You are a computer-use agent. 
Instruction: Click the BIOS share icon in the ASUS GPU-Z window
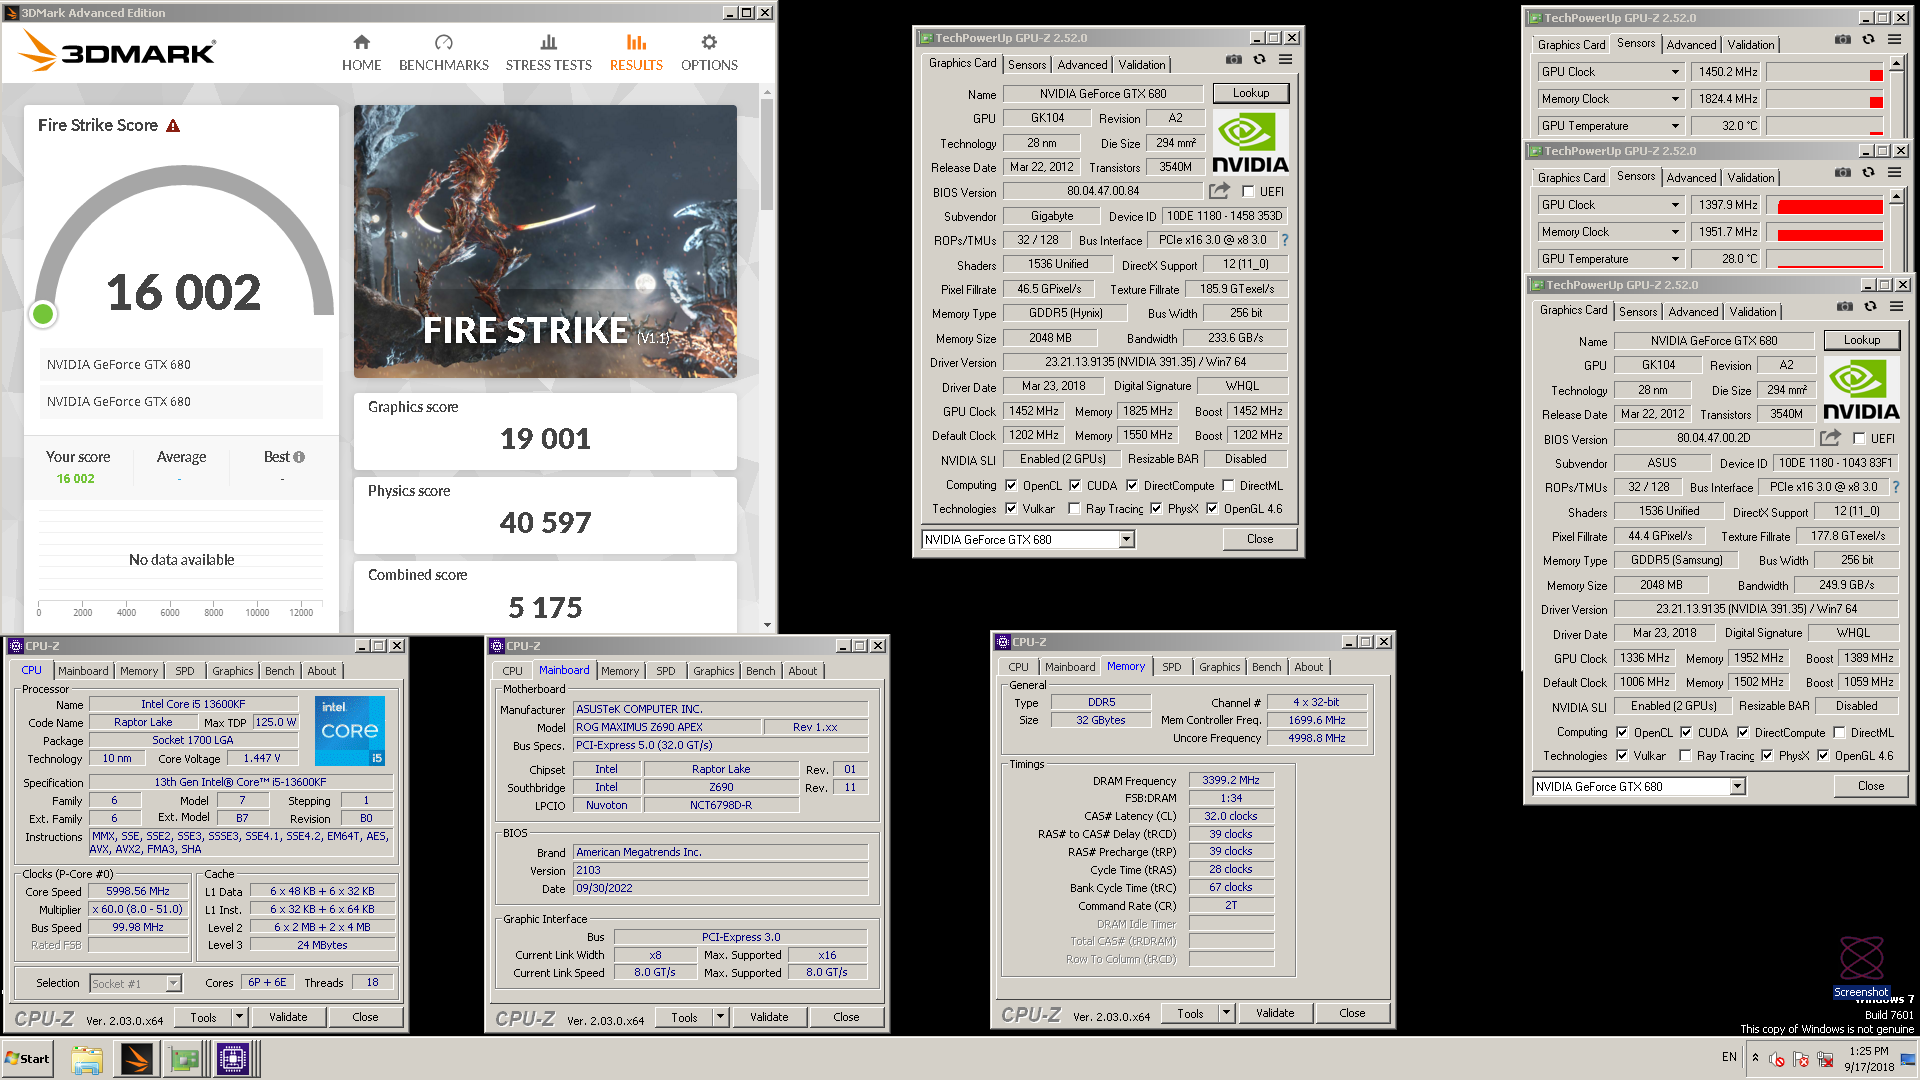1830,438
